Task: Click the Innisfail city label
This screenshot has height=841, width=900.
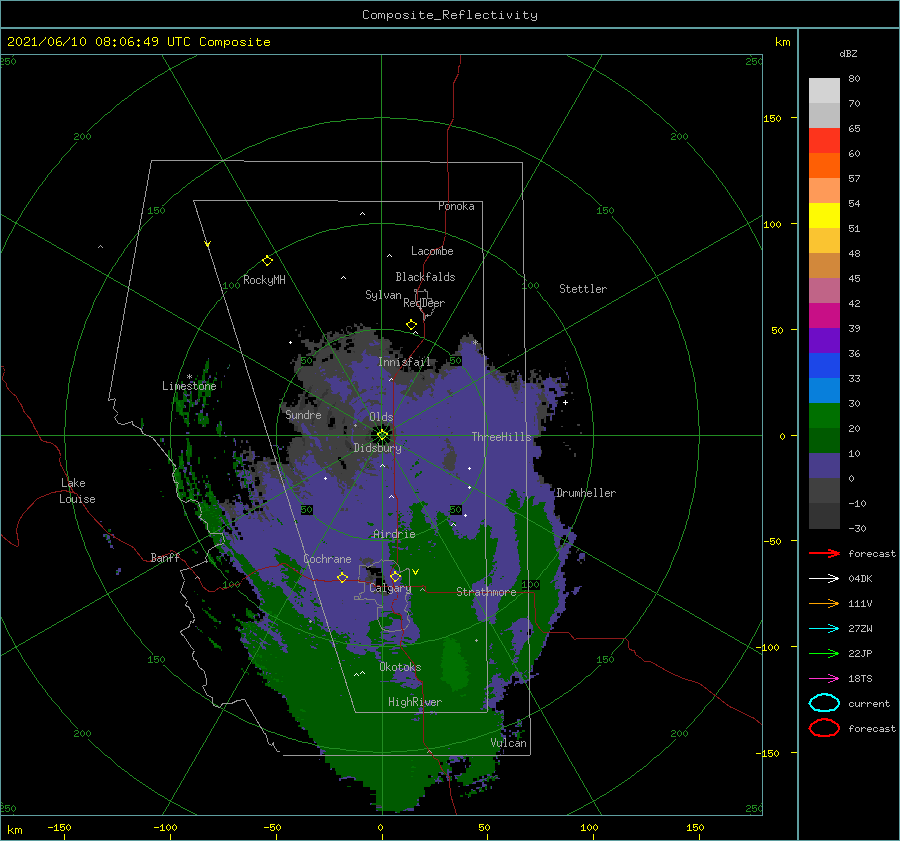Action: 404,362
